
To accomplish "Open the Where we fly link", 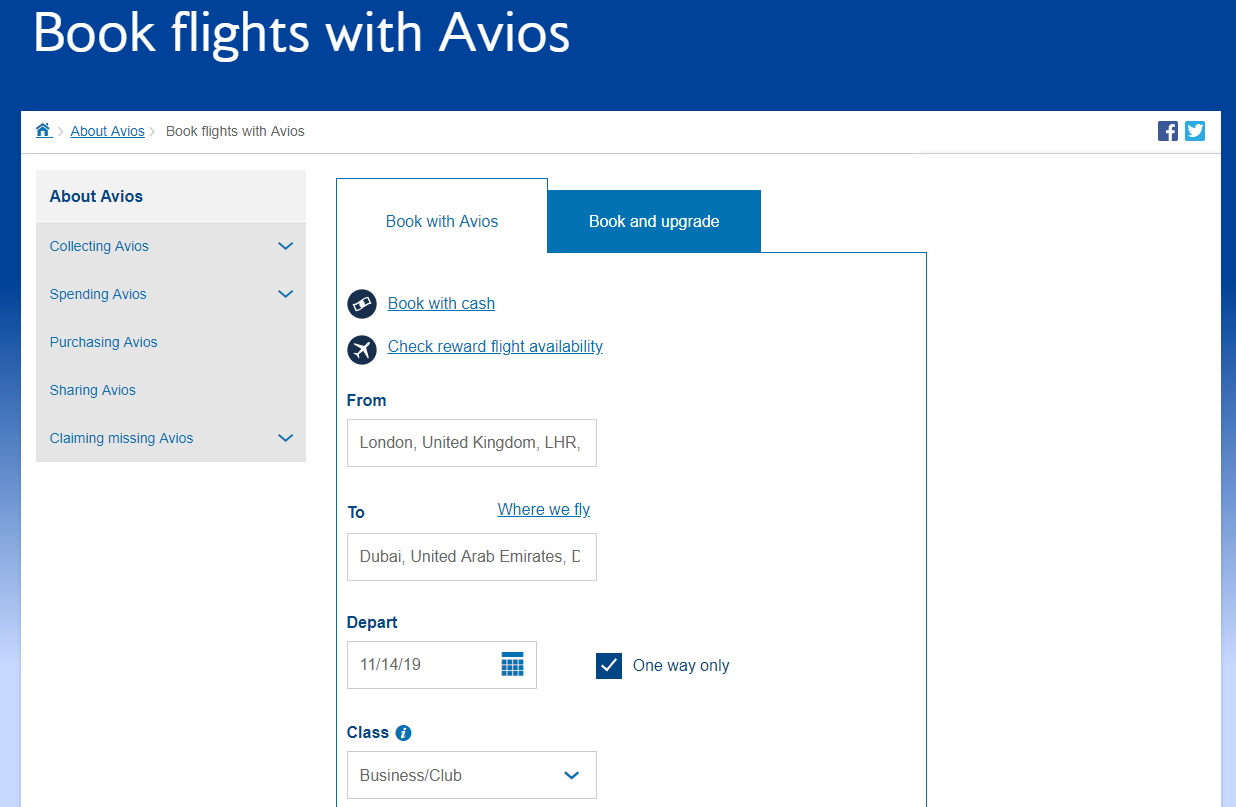I will [x=544, y=509].
